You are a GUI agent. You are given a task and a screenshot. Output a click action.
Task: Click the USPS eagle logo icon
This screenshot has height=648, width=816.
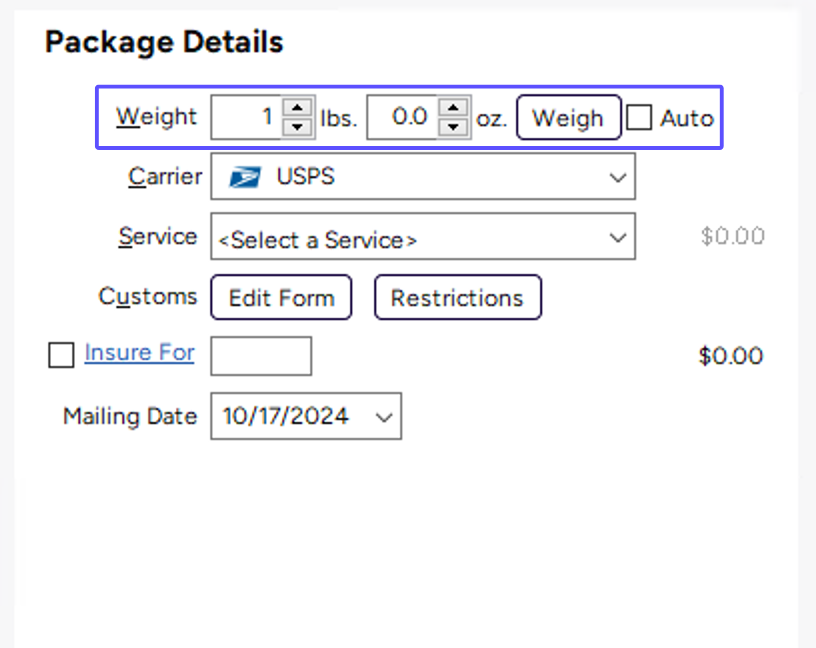pyautogui.click(x=245, y=177)
